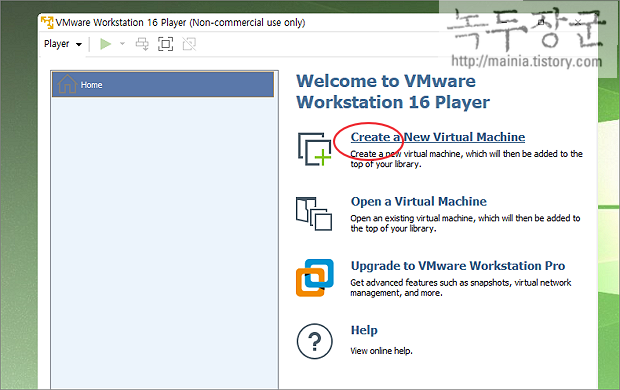Screen dimensions: 620x390
Task: Click the Workstation Pro orange-blue logo icon
Action: tap(315, 278)
